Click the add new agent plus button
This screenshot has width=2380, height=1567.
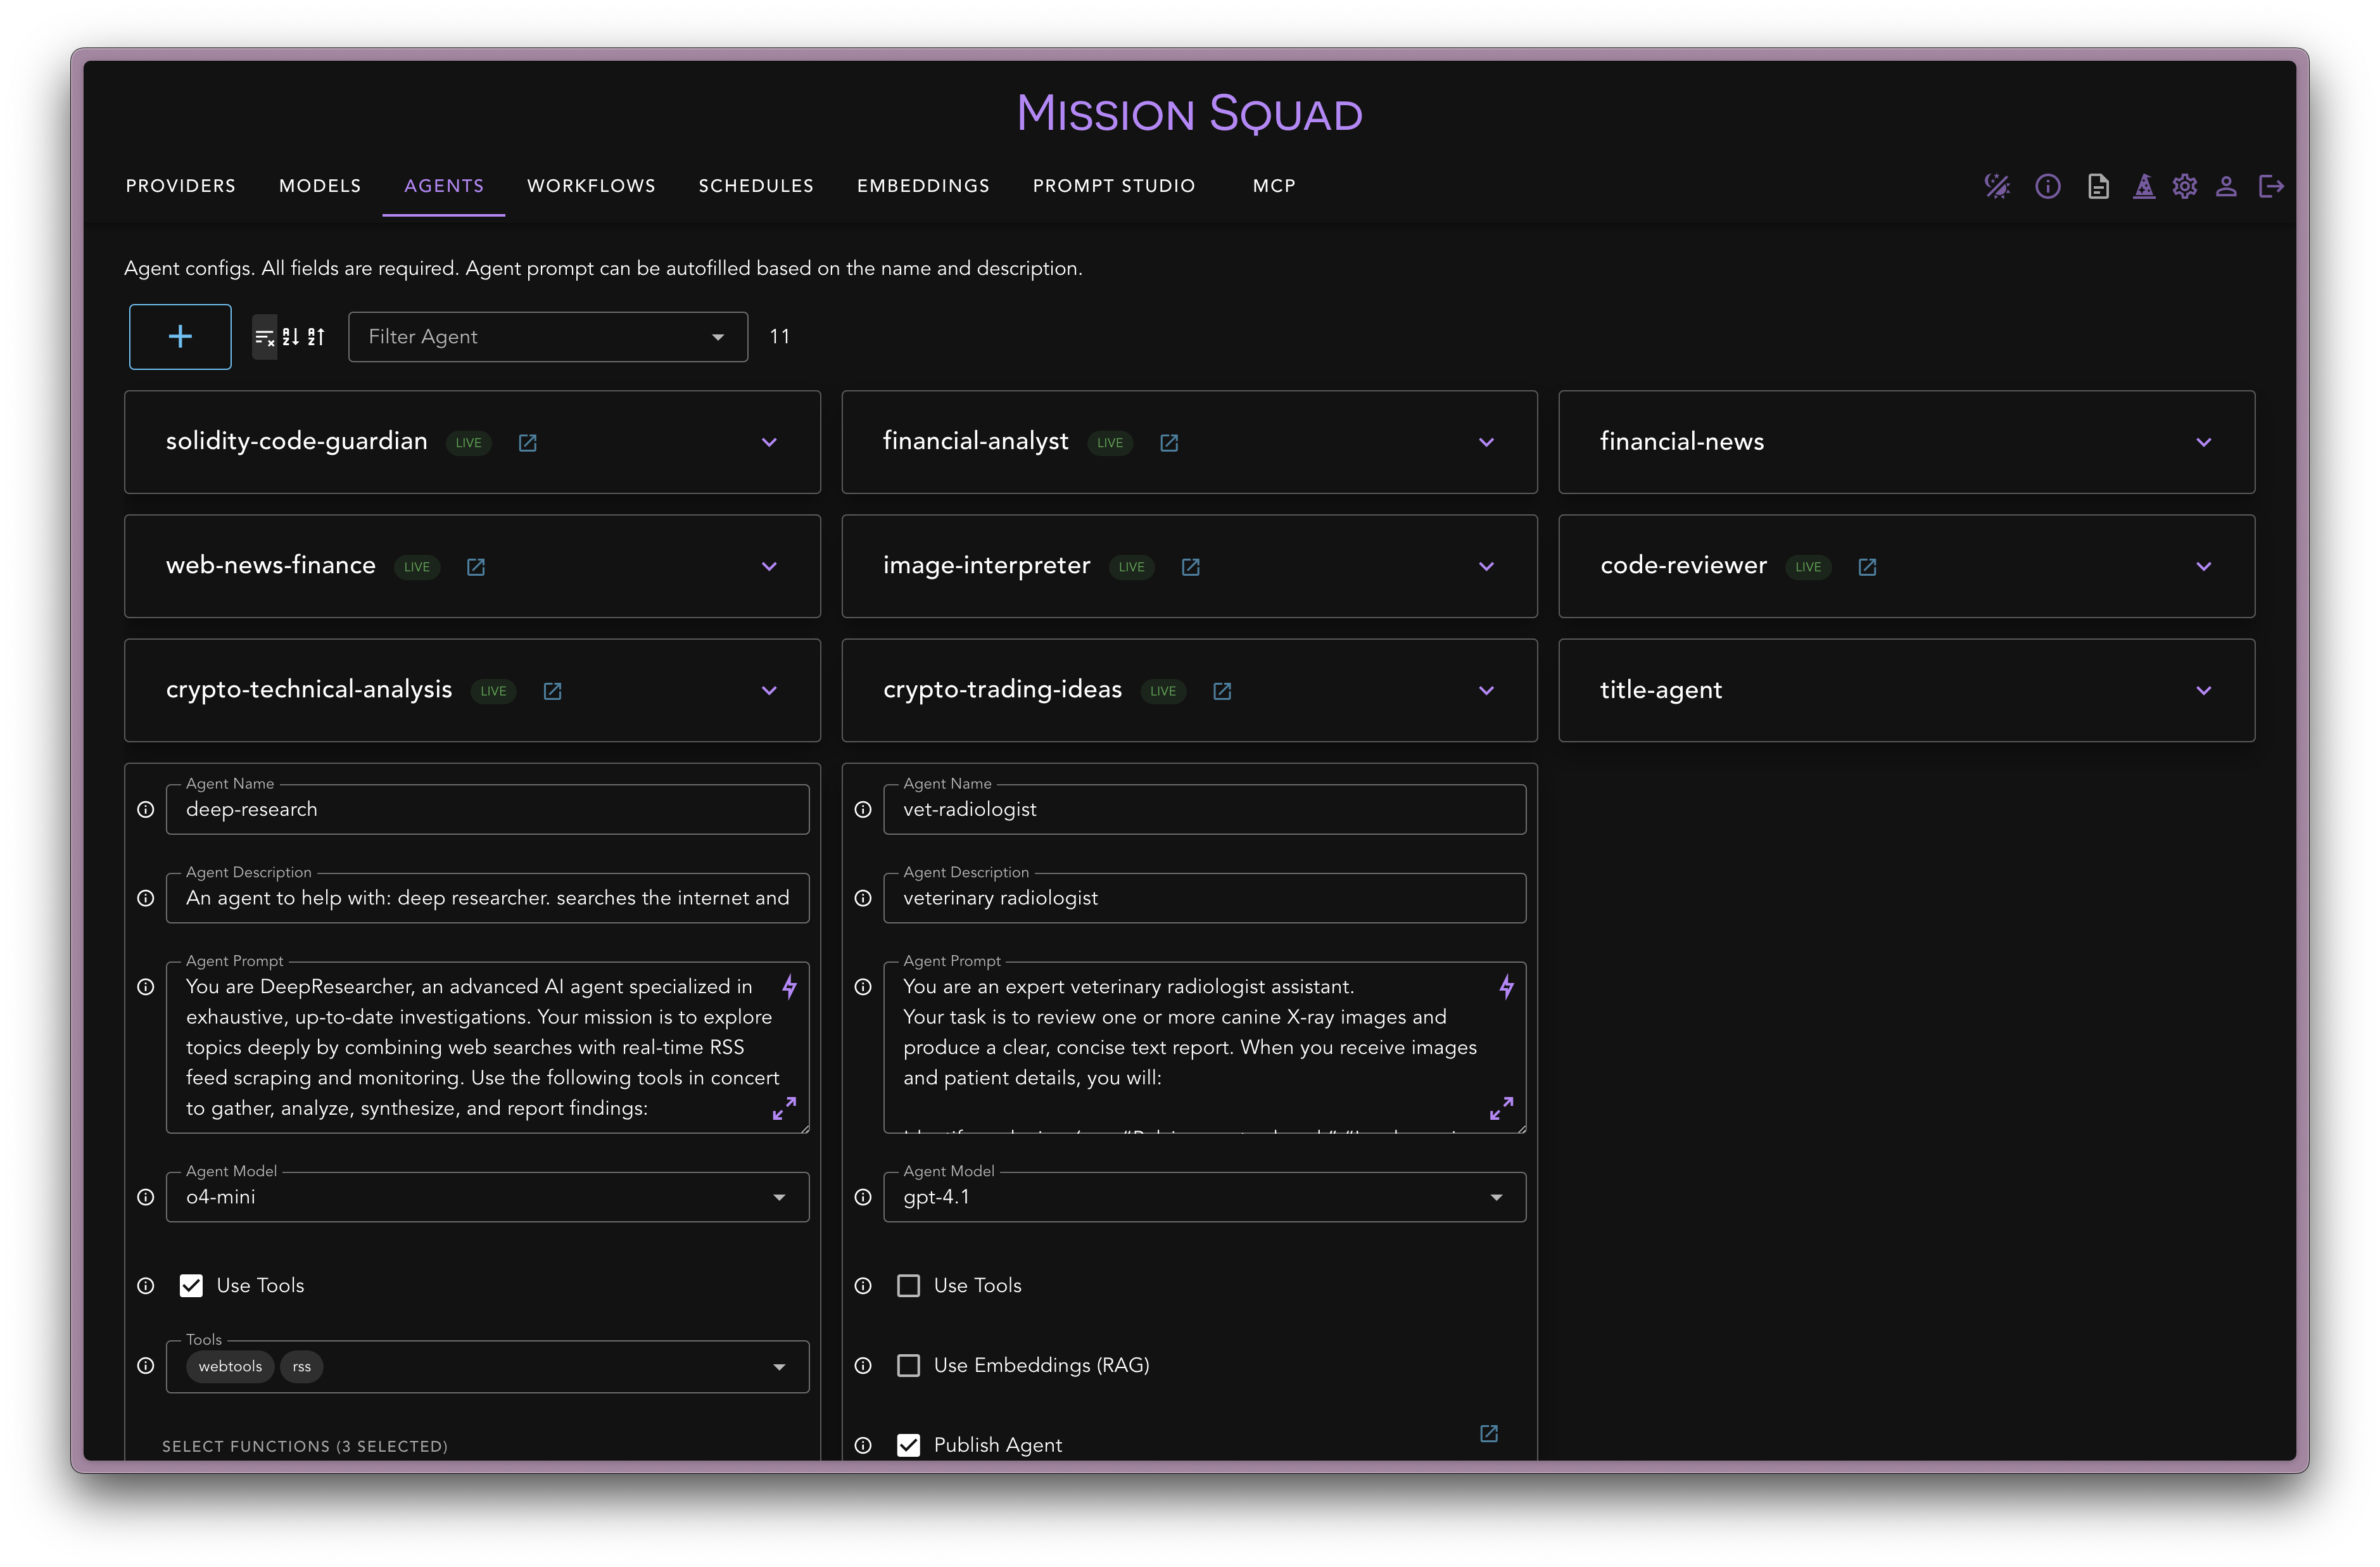[x=180, y=337]
